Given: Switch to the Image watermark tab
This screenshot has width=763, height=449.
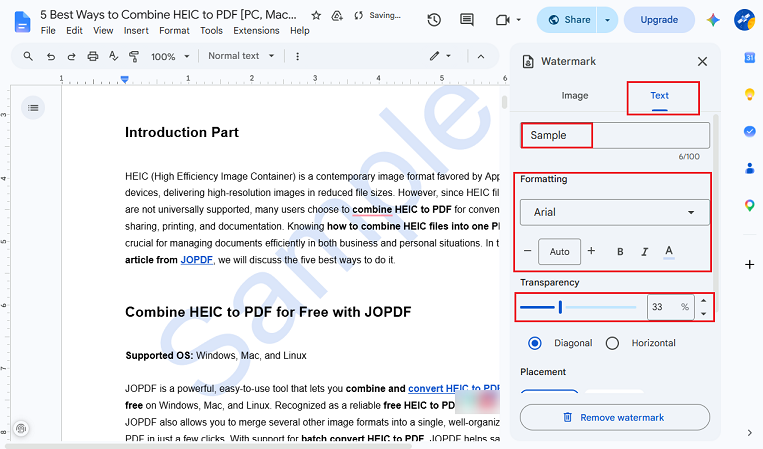Looking at the screenshot, I should 575,96.
